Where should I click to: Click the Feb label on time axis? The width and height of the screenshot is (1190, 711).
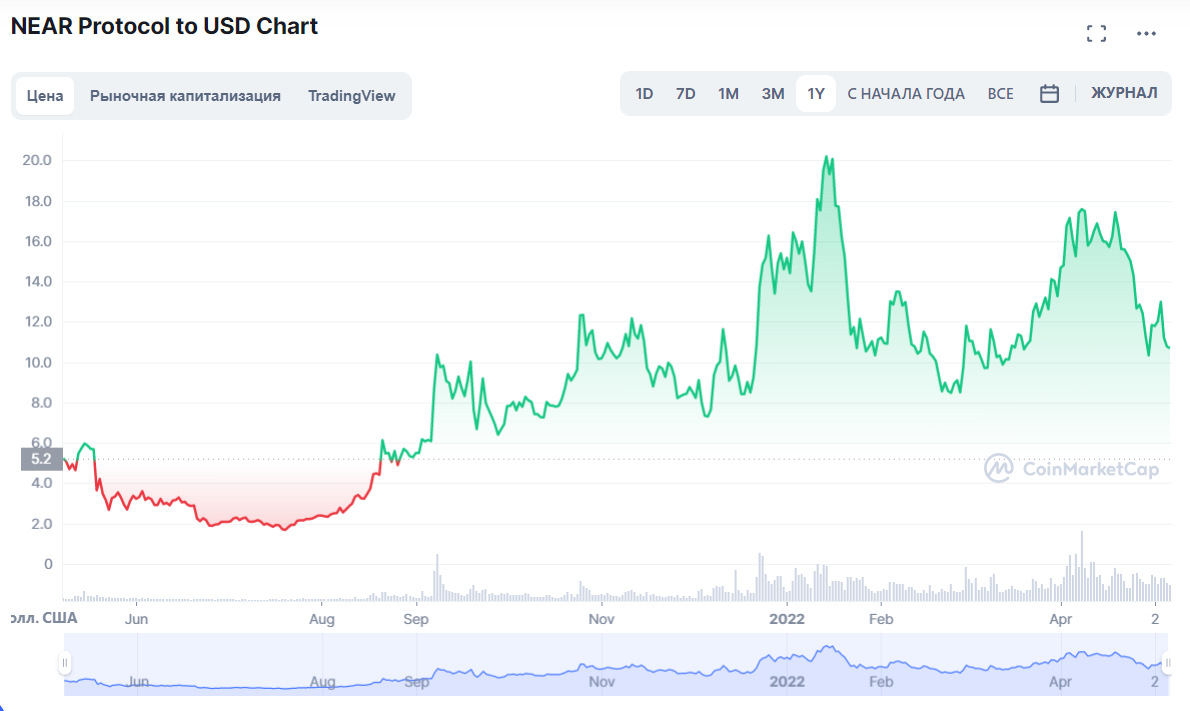[881, 619]
